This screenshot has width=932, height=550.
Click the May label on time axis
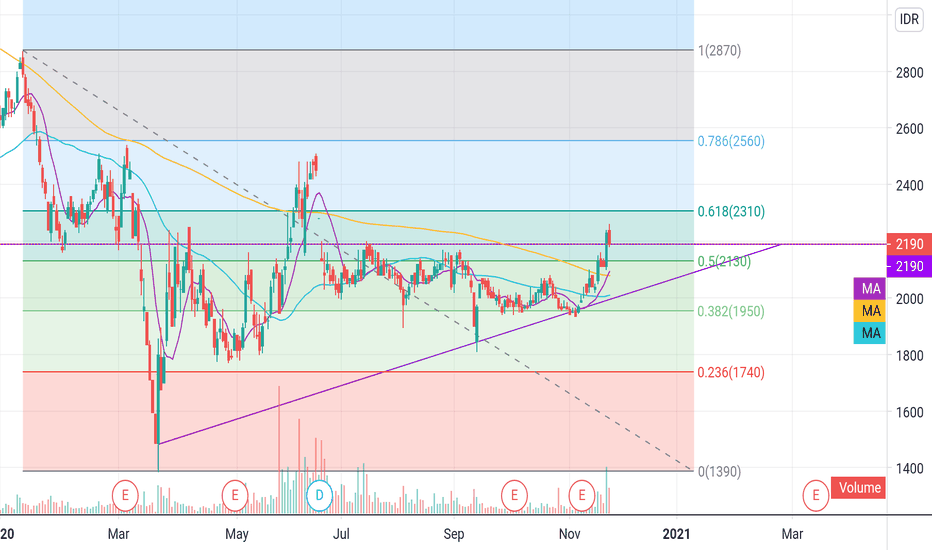[237, 533]
